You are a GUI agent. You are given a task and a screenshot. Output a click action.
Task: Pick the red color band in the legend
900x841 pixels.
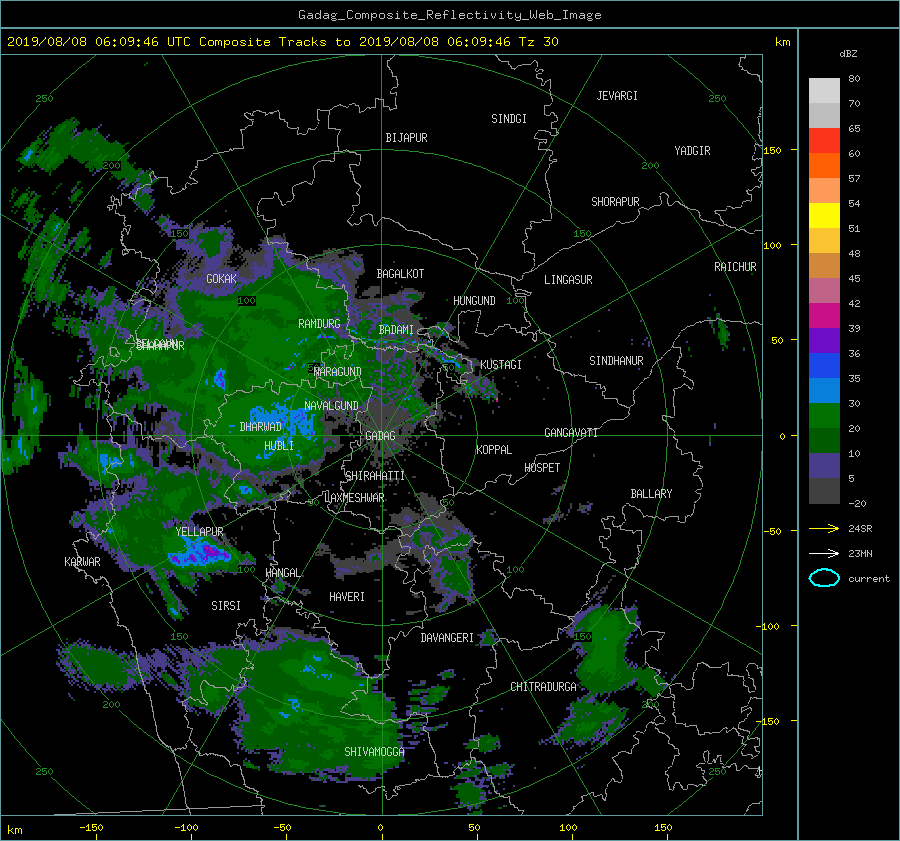(824, 141)
